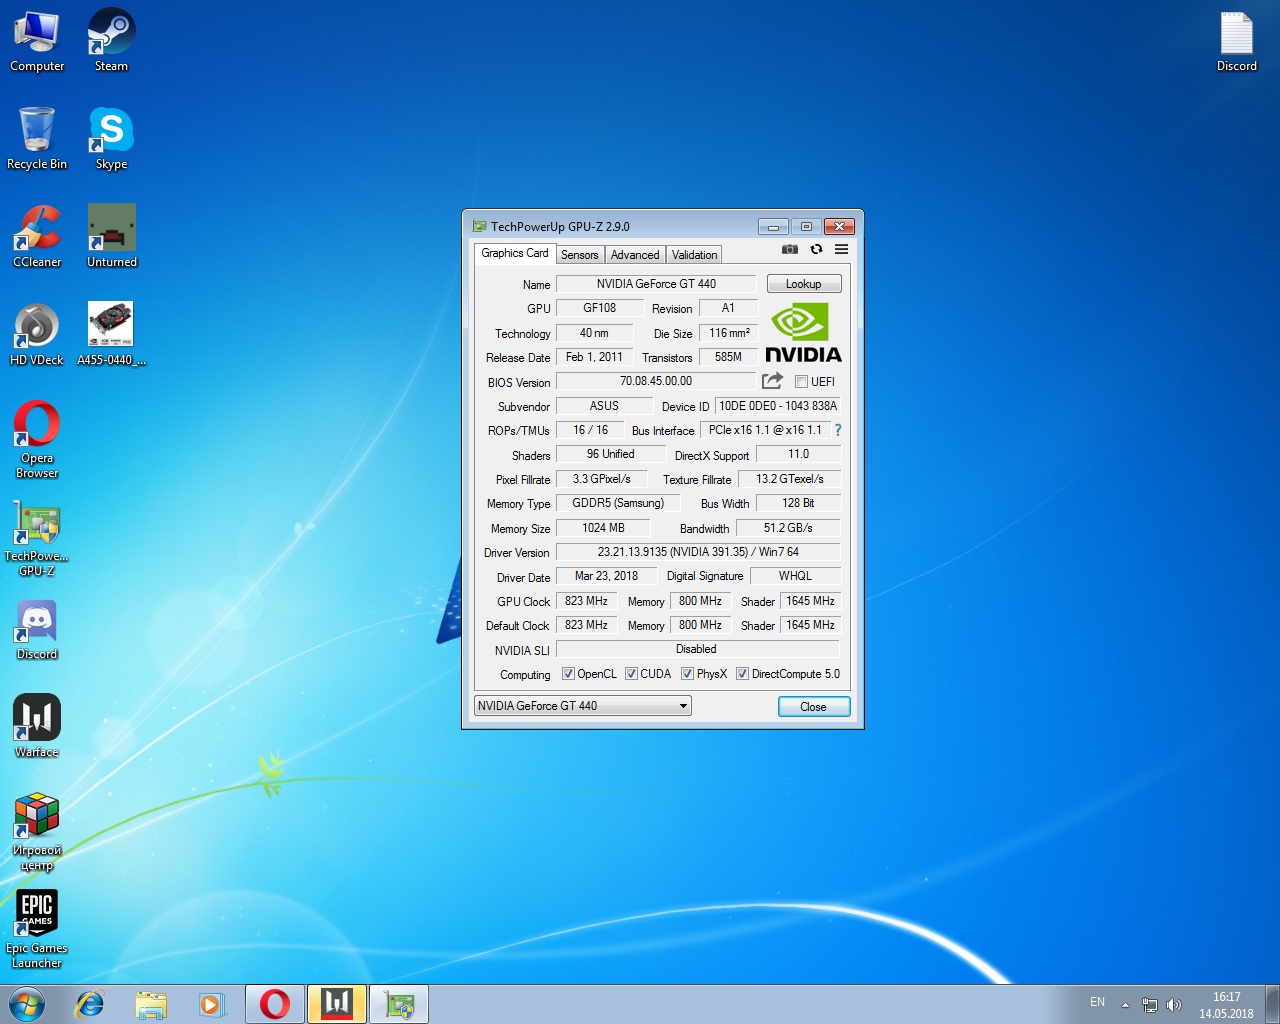
Task: Open the GPU-Z hamburger menu
Action: (841, 249)
